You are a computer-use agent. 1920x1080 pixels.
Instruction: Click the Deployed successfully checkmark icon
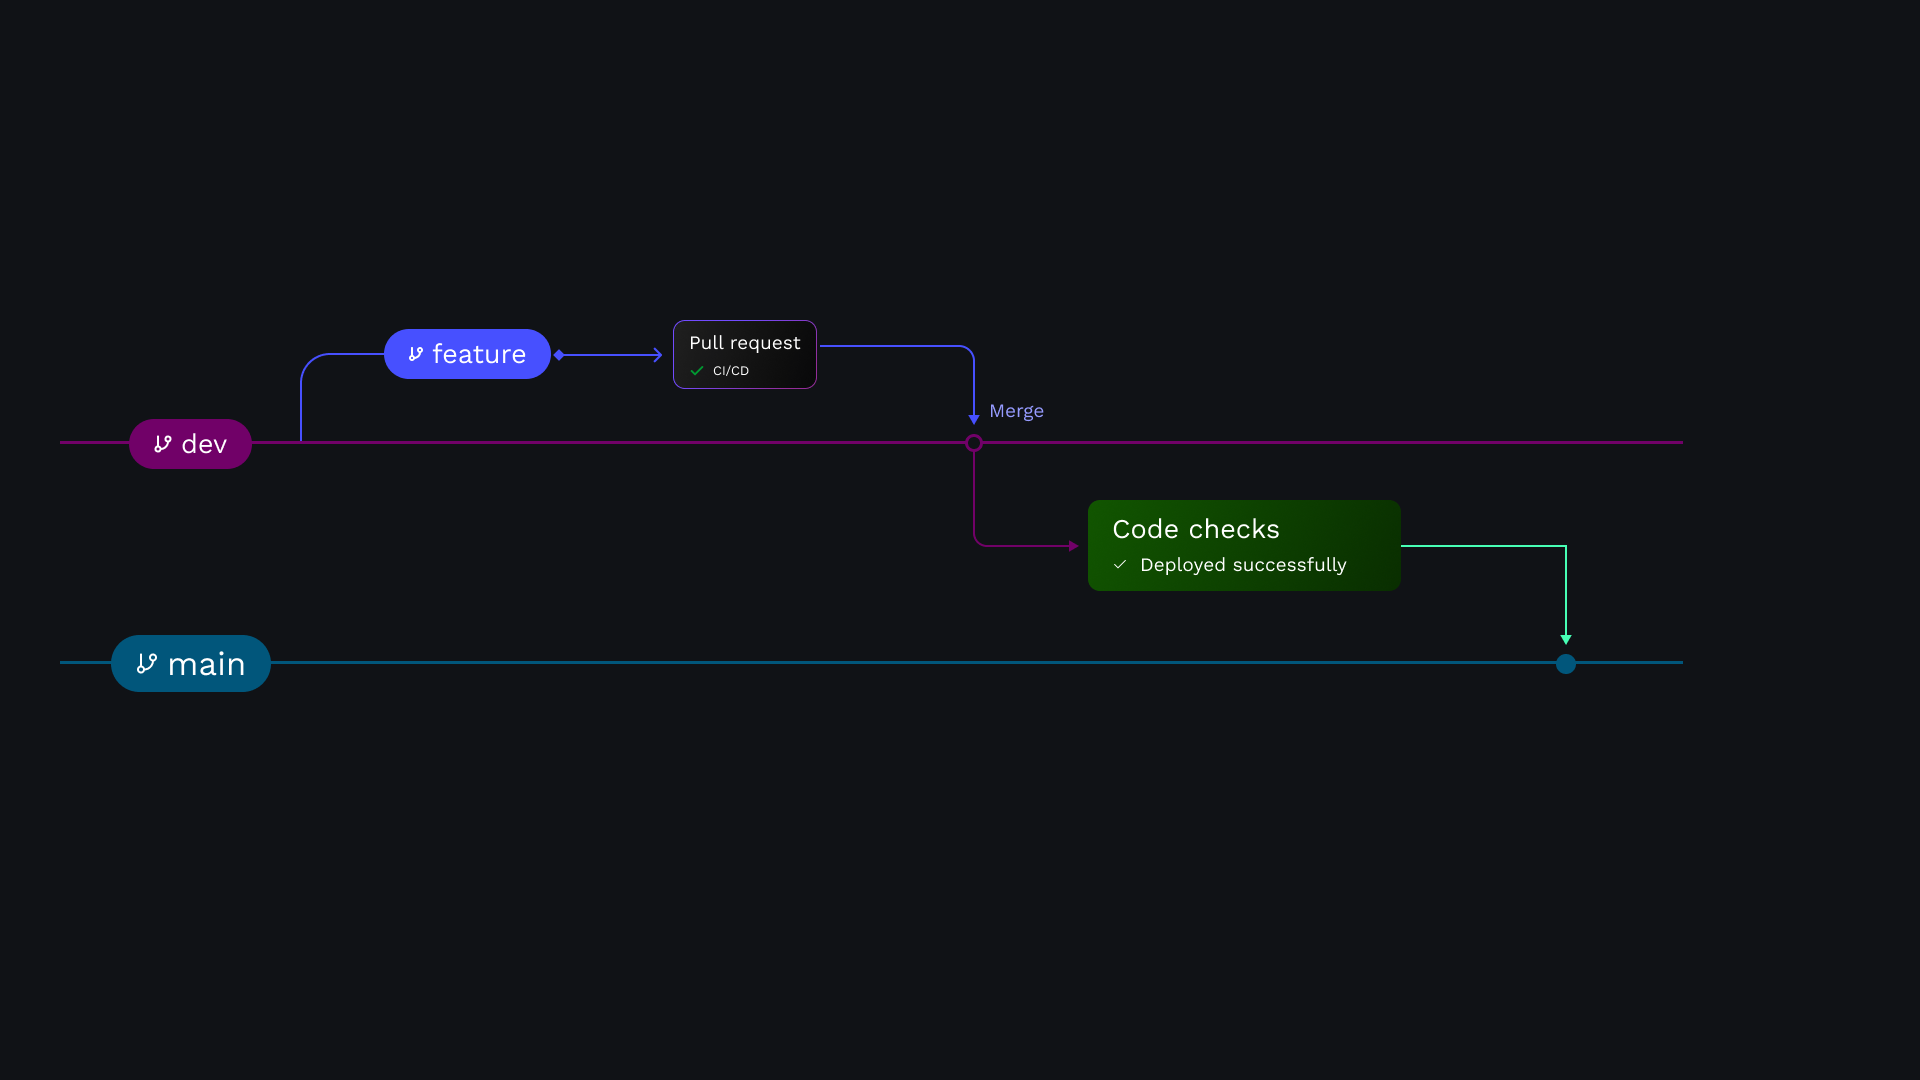click(1120, 565)
